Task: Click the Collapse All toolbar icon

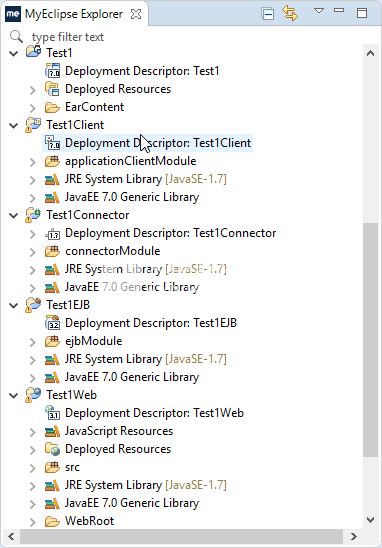Action: 268,14
